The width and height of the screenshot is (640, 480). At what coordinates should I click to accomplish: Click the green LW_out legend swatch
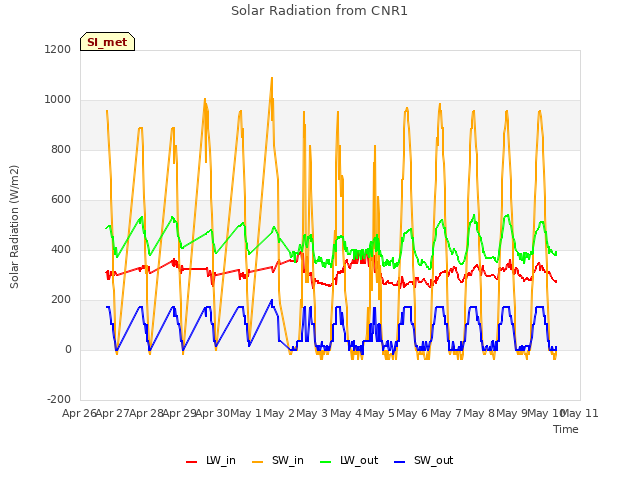pos(326,462)
